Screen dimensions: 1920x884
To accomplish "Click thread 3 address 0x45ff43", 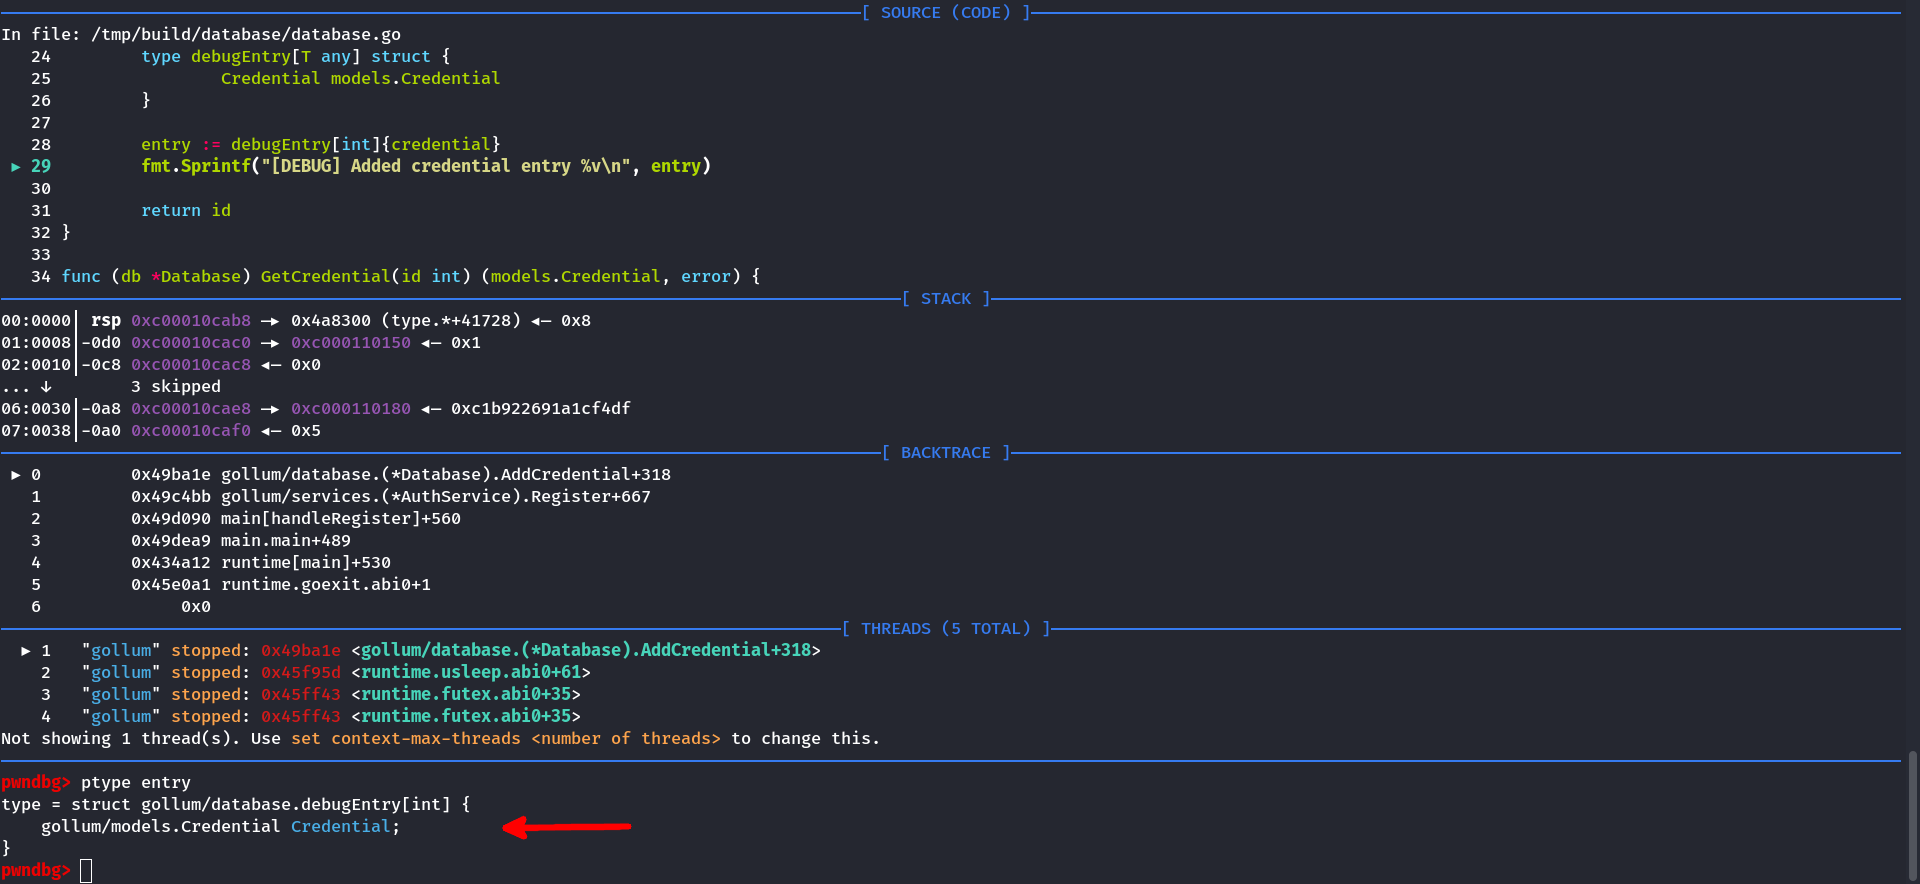I will point(301,695).
